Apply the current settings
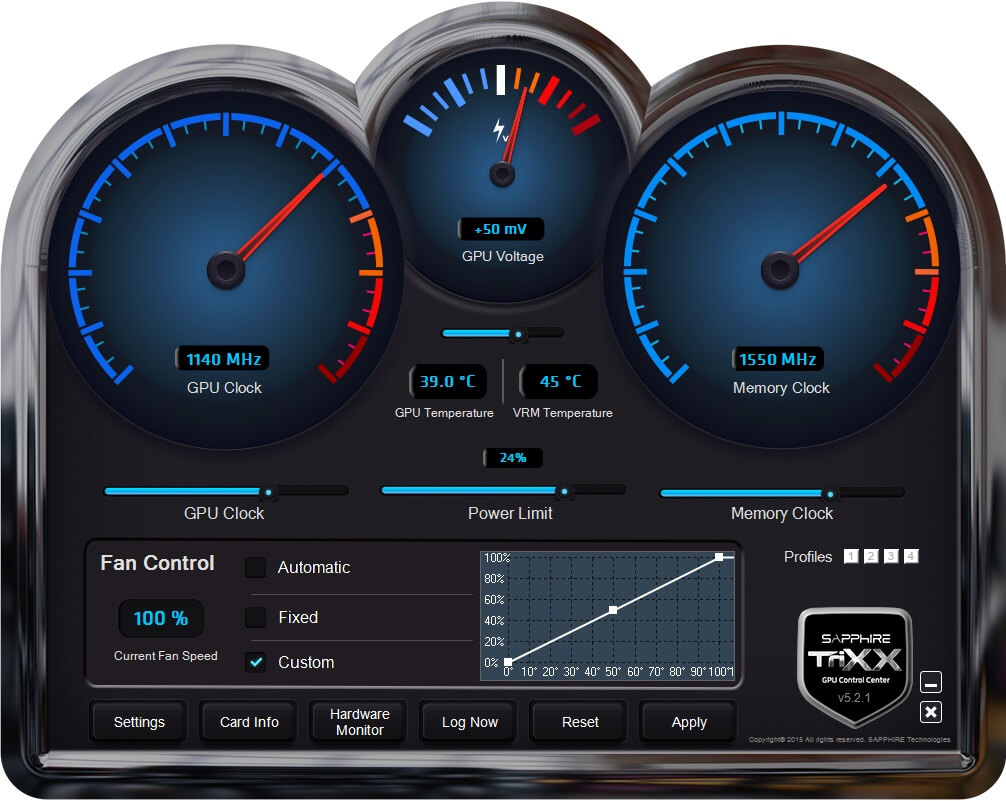The image size is (1006, 801). tap(689, 722)
